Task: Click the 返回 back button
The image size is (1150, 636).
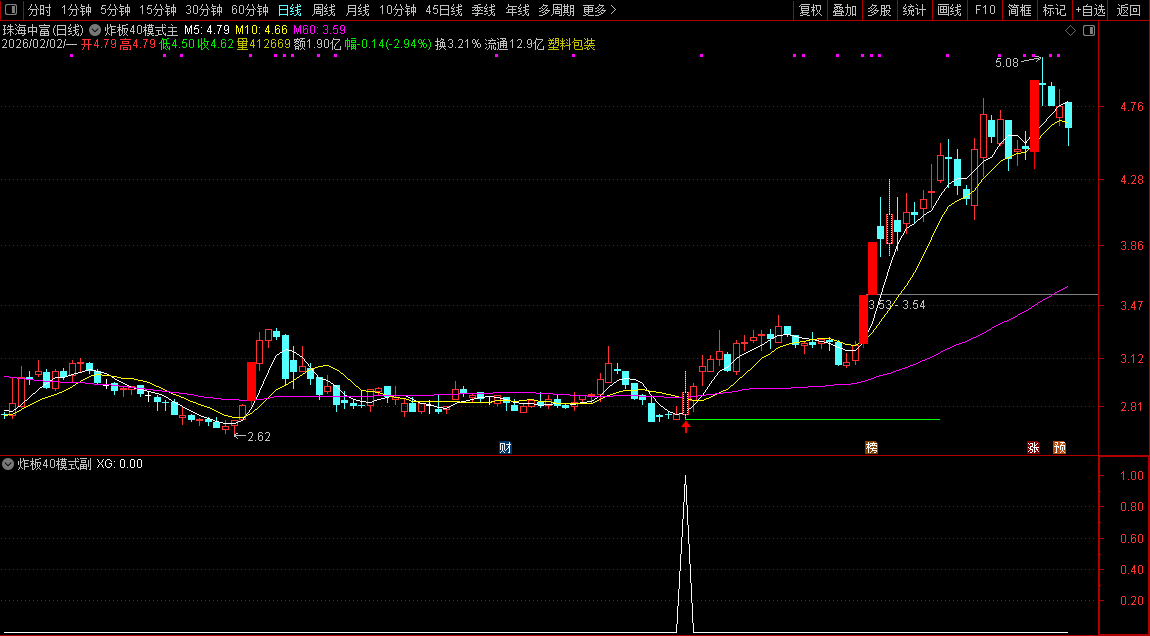Action: tap(1129, 10)
